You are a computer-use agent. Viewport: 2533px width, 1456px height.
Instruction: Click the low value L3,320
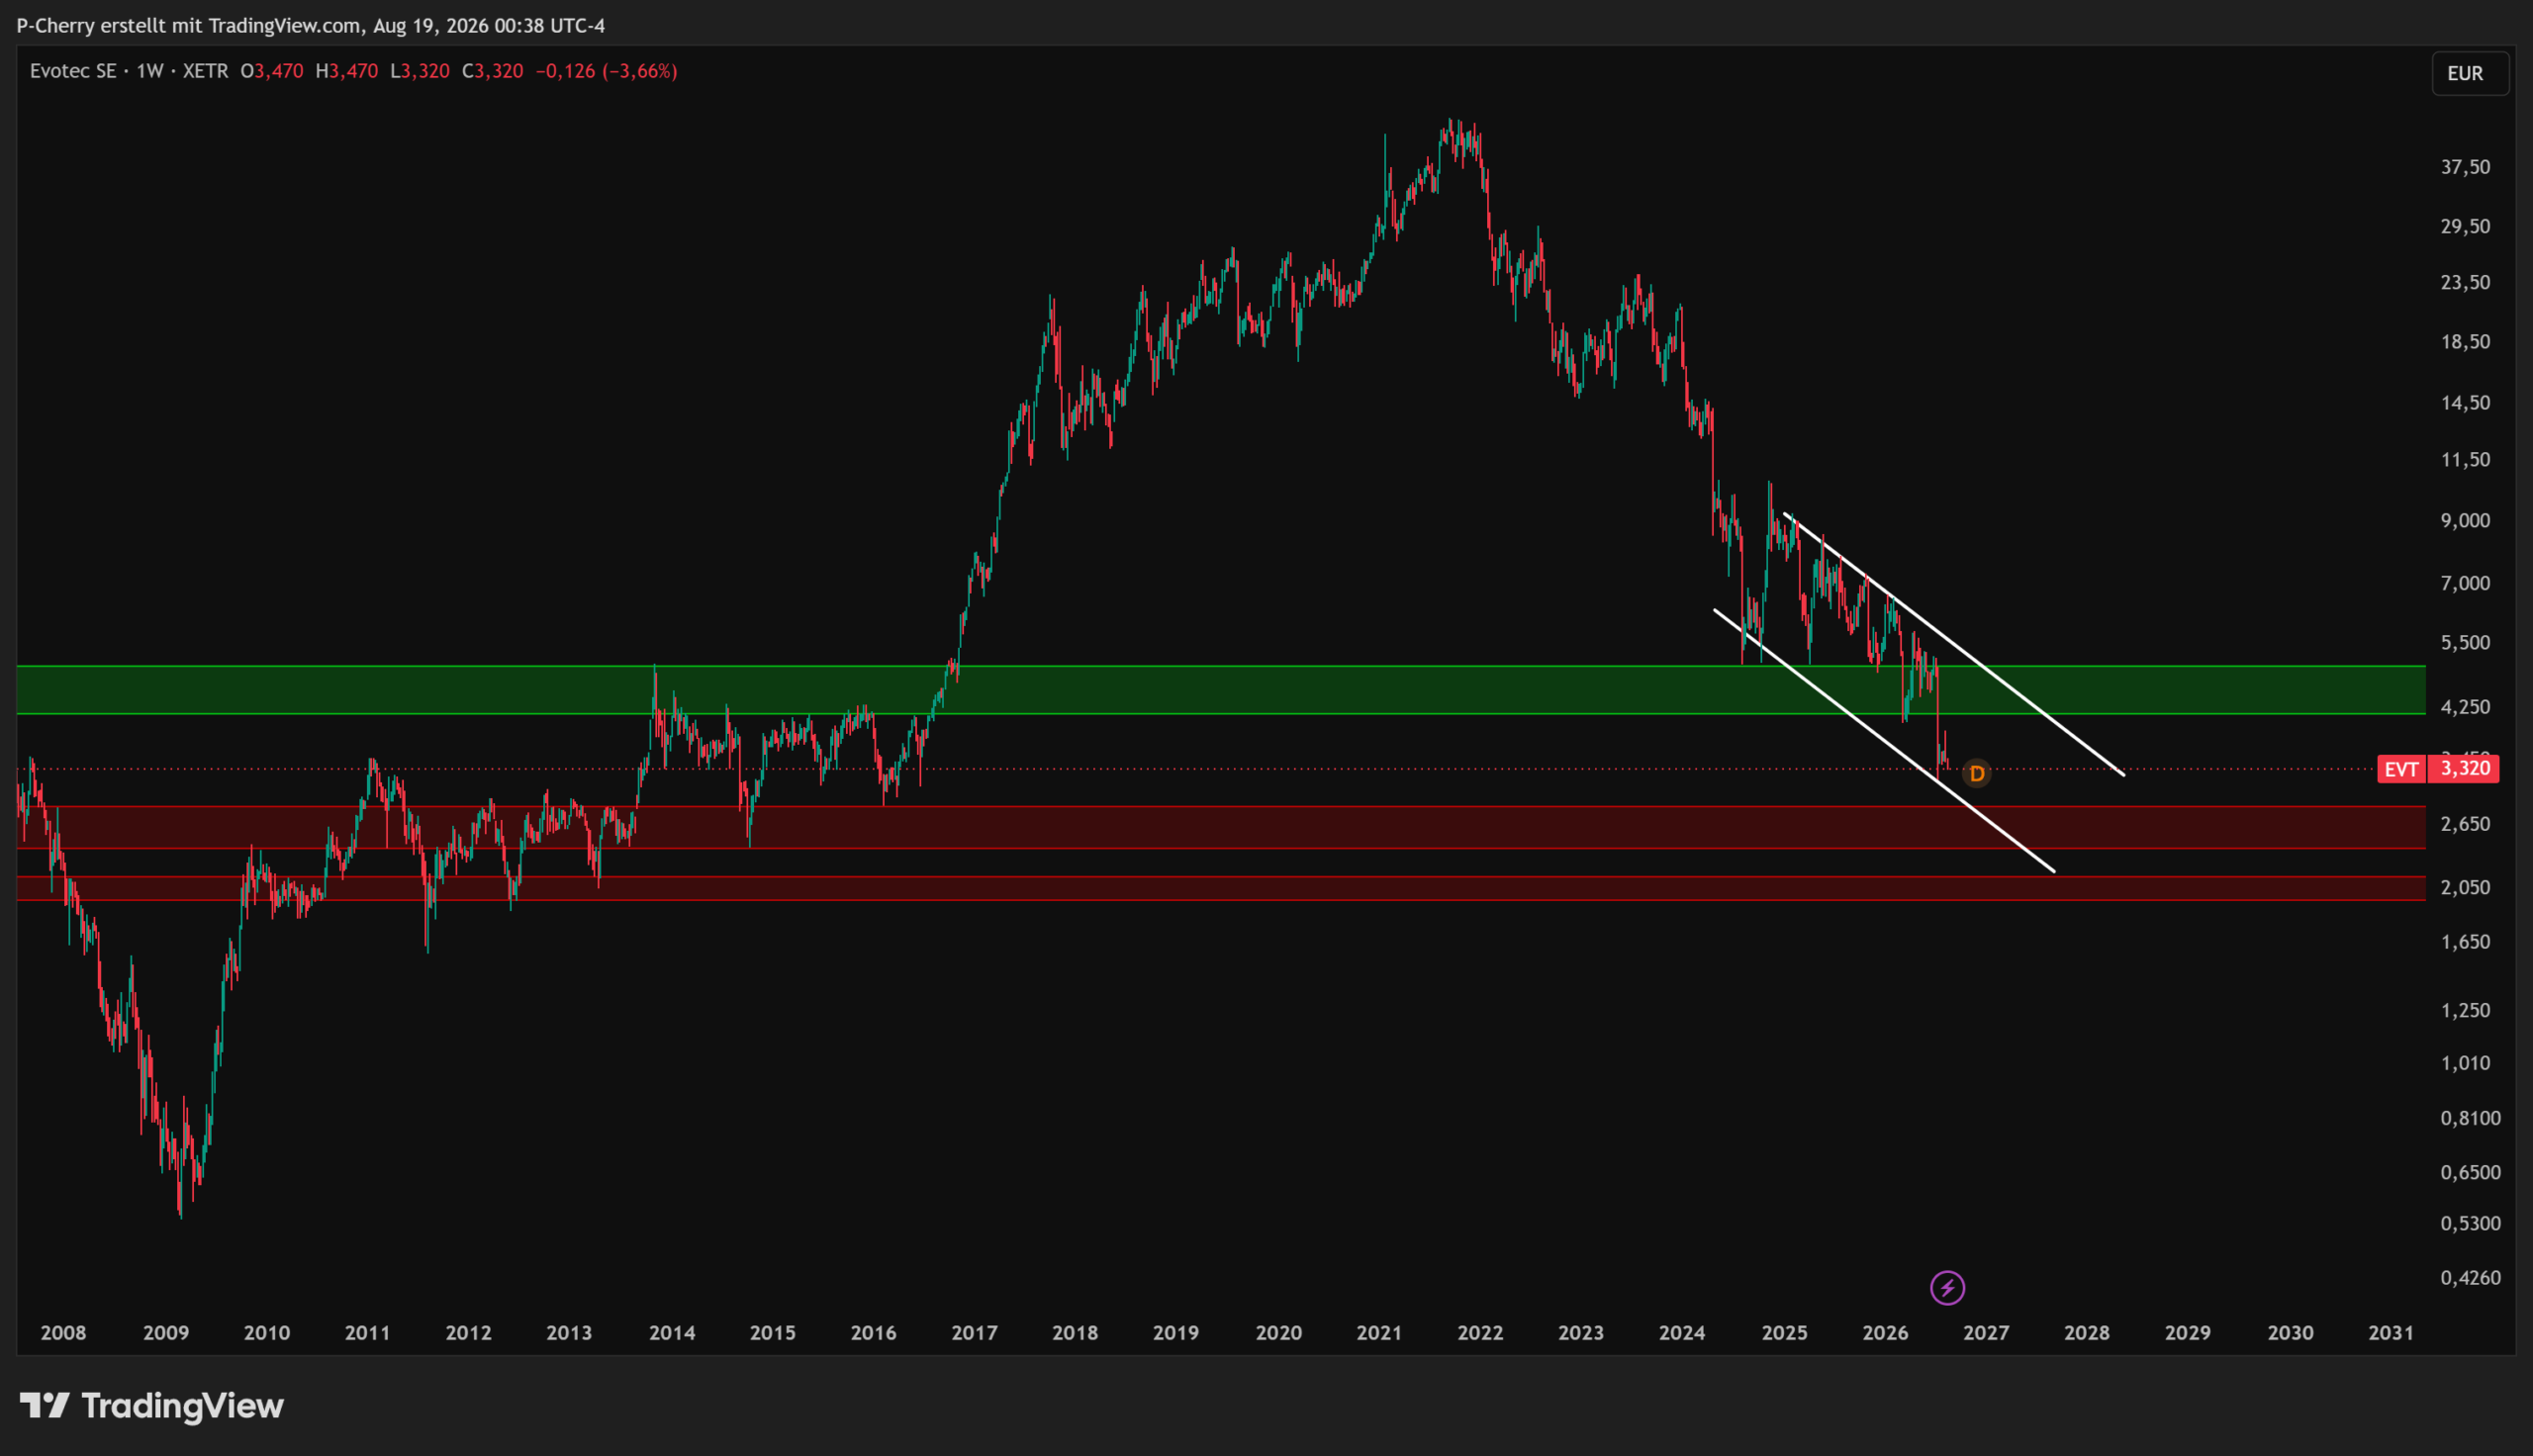point(420,71)
